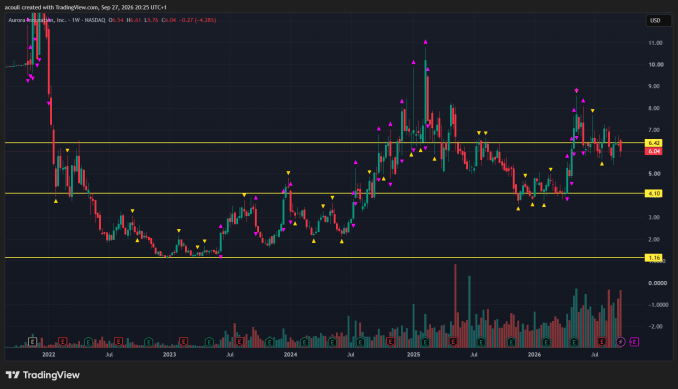Click the 6.42 yellow price label
This screenshot has width=678, height=389.
[653, 143]
